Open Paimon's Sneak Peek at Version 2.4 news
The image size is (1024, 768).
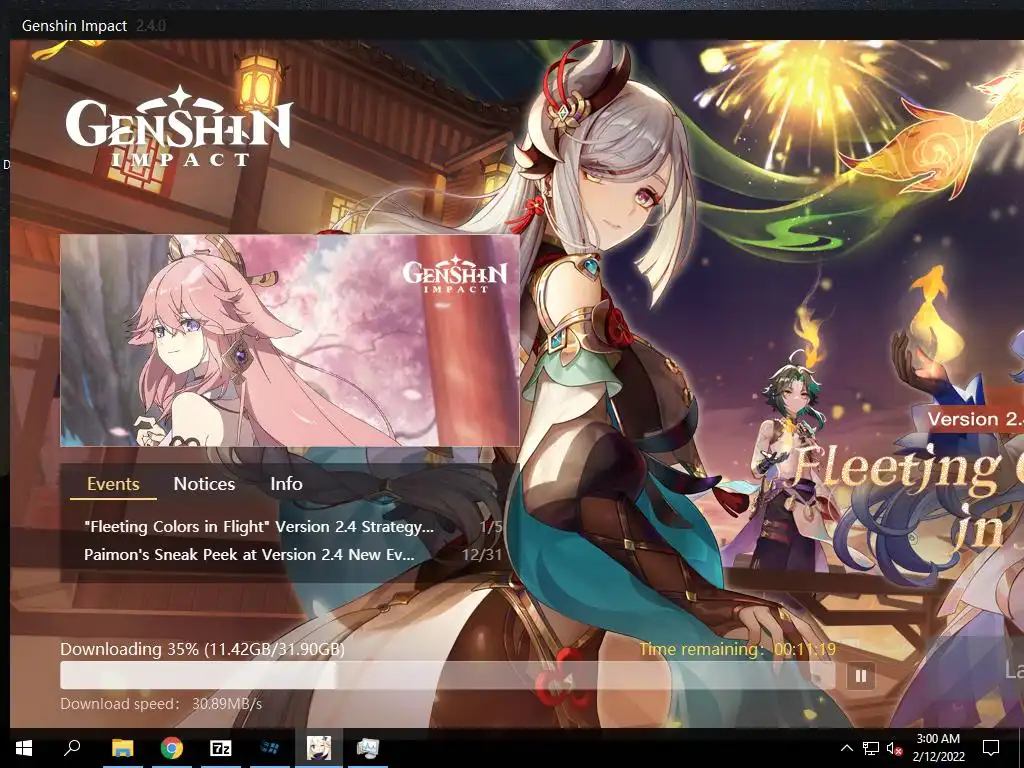(x=249, y=554)
